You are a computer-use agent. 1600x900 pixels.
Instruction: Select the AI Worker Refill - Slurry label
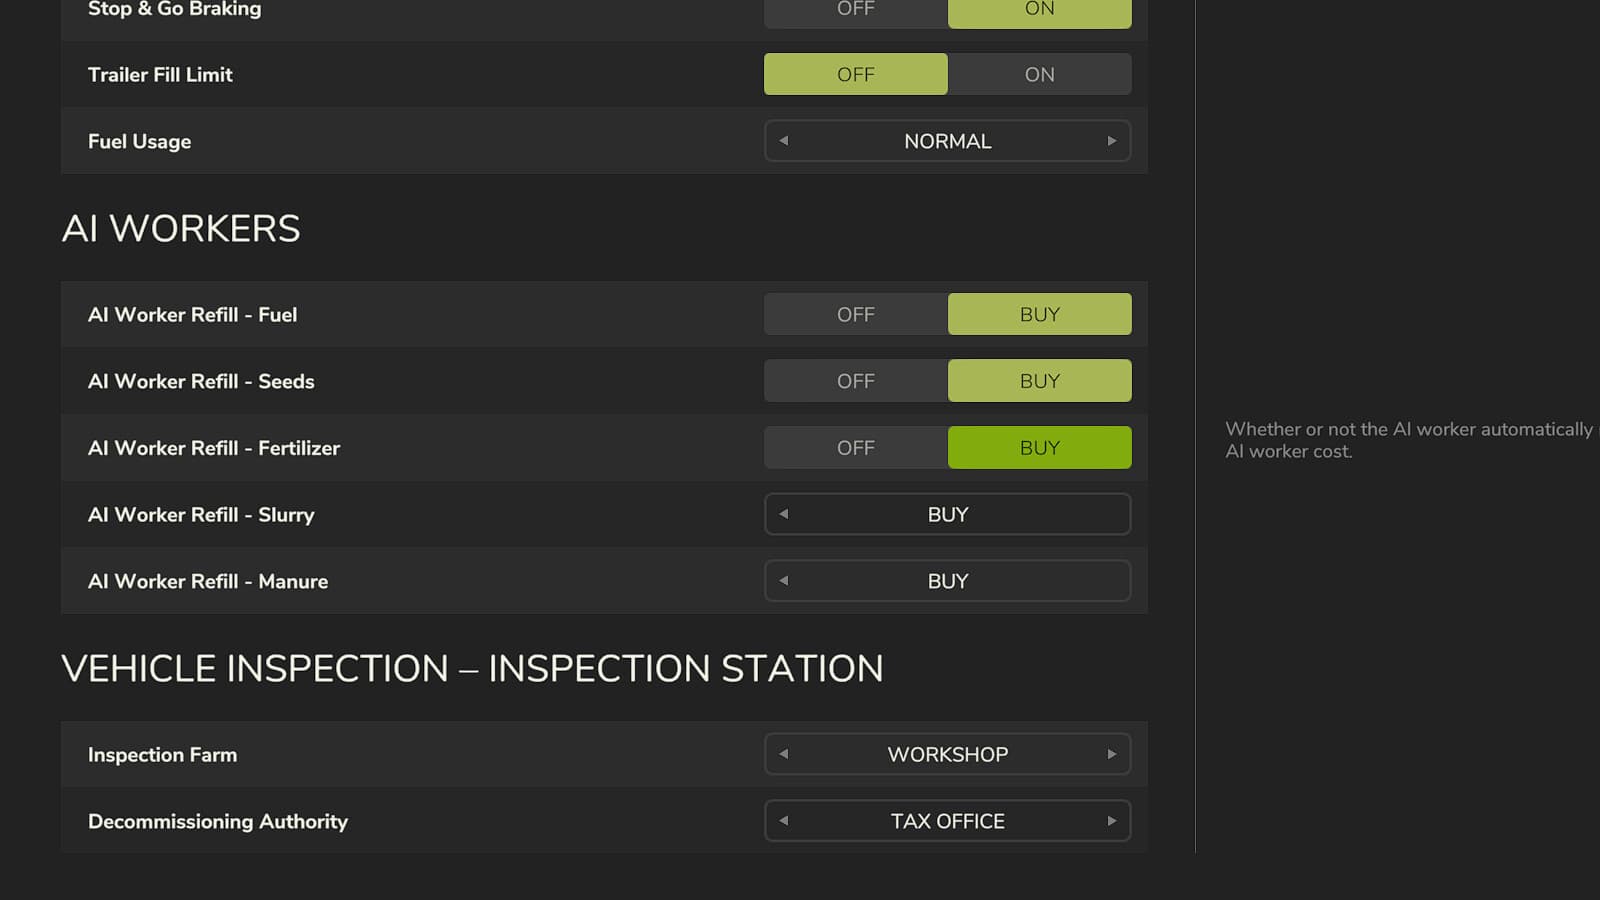coord(201,515)
